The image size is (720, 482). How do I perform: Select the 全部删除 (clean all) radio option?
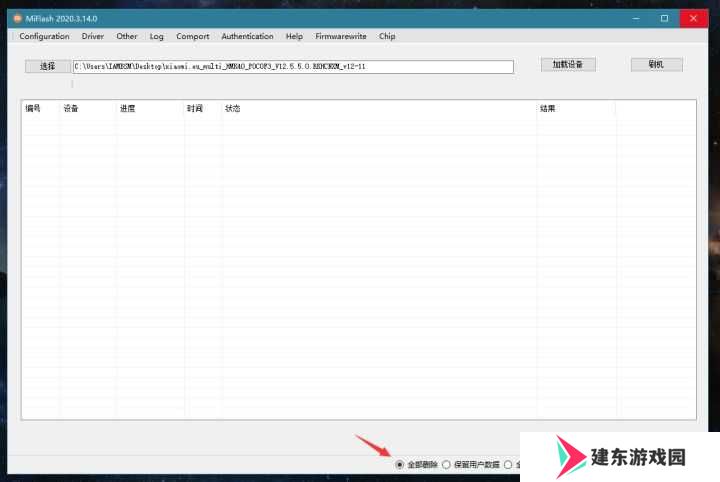[416, 465]
